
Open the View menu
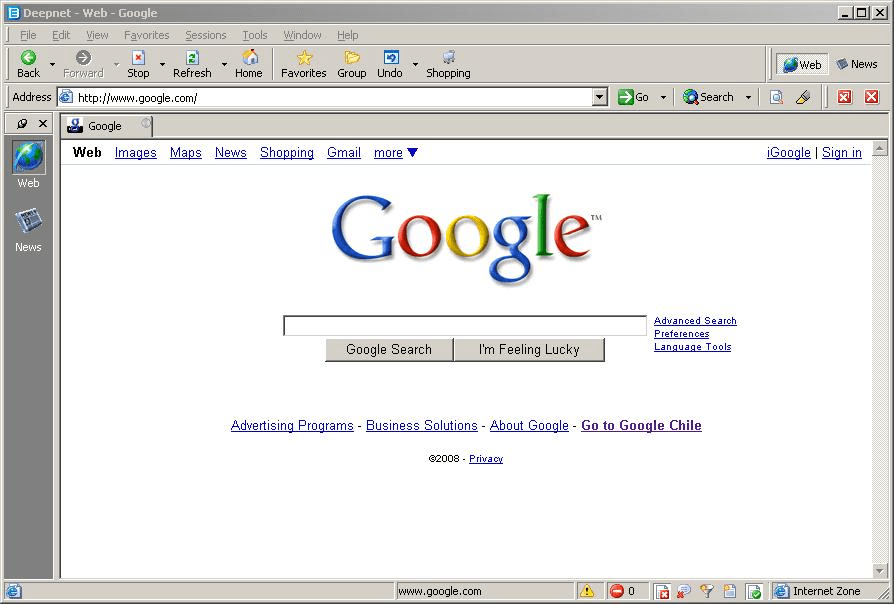point(97,35)
